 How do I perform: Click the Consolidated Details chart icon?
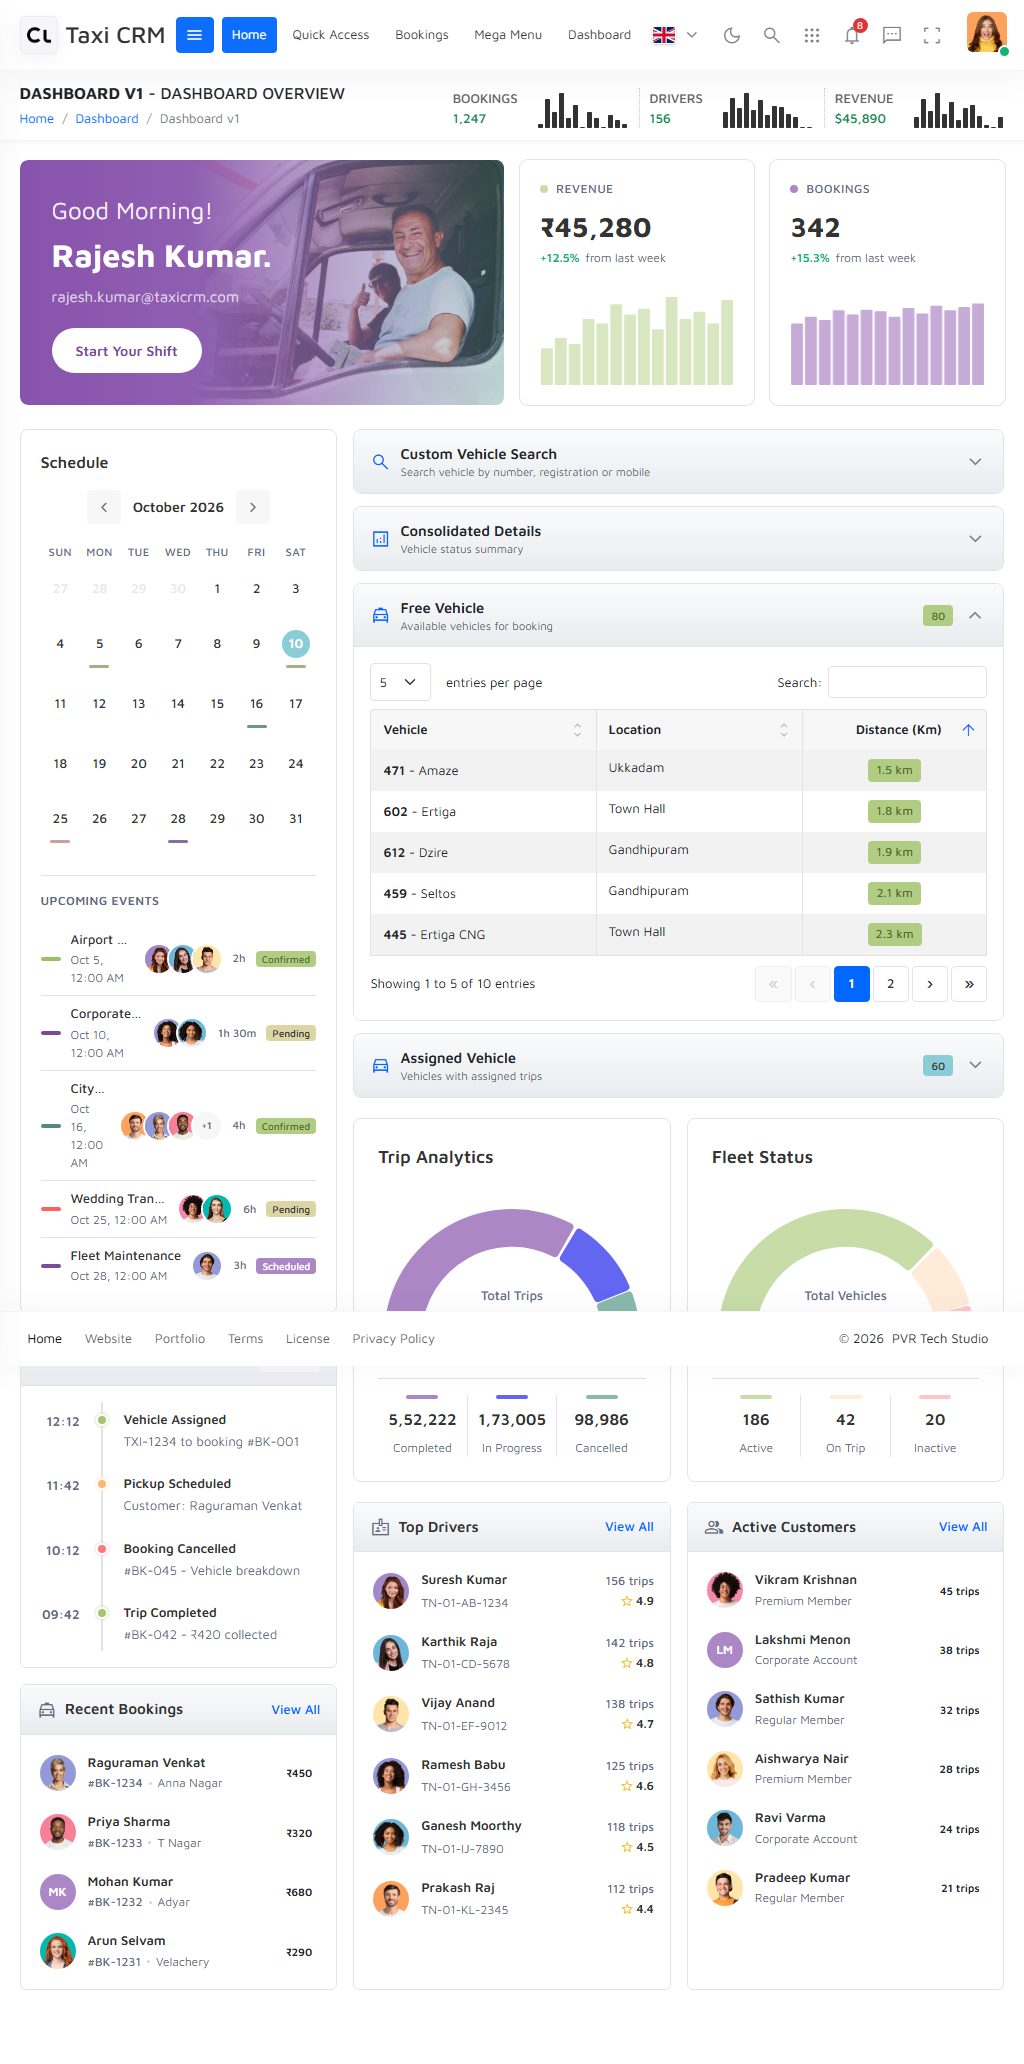pos(380,539)
